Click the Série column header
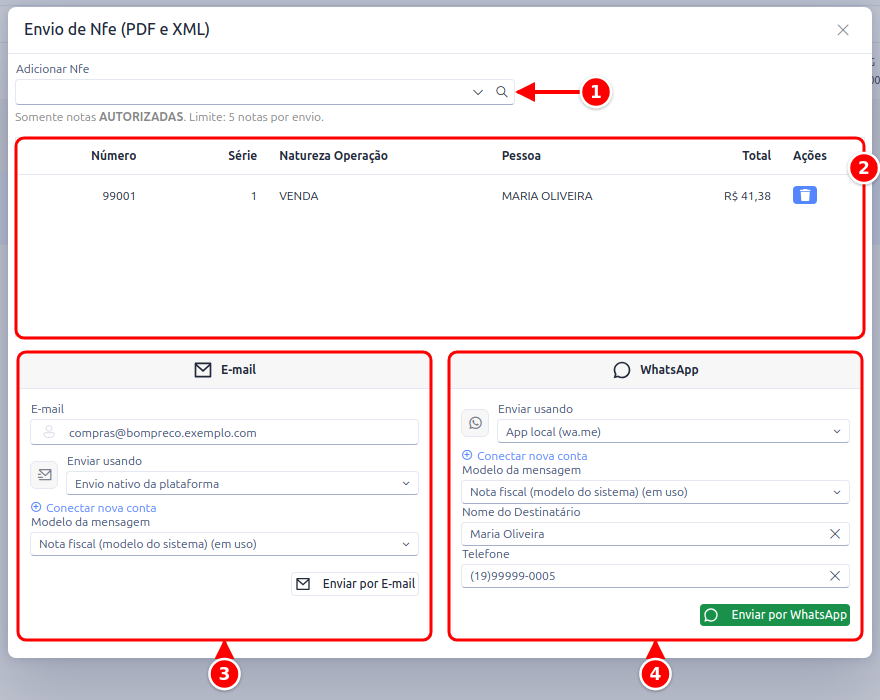Screen dimensions: 880x700 242,155
